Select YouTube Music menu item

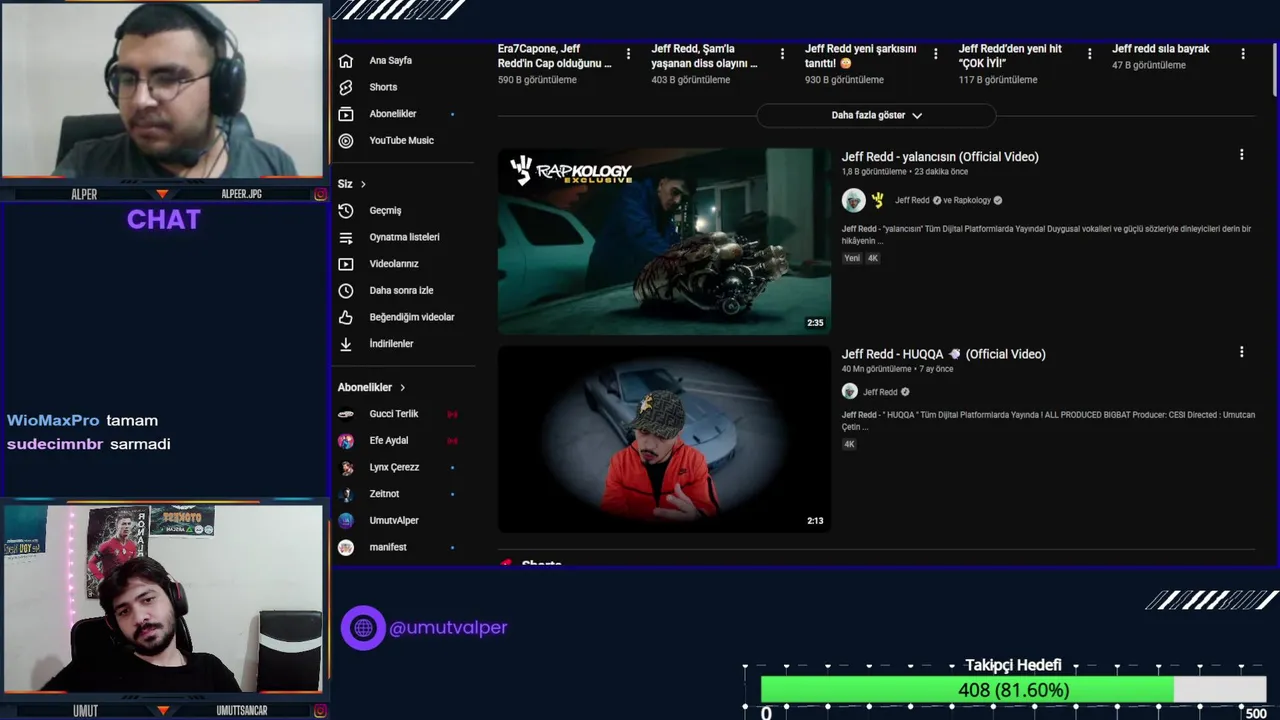[x=404, y=141]
